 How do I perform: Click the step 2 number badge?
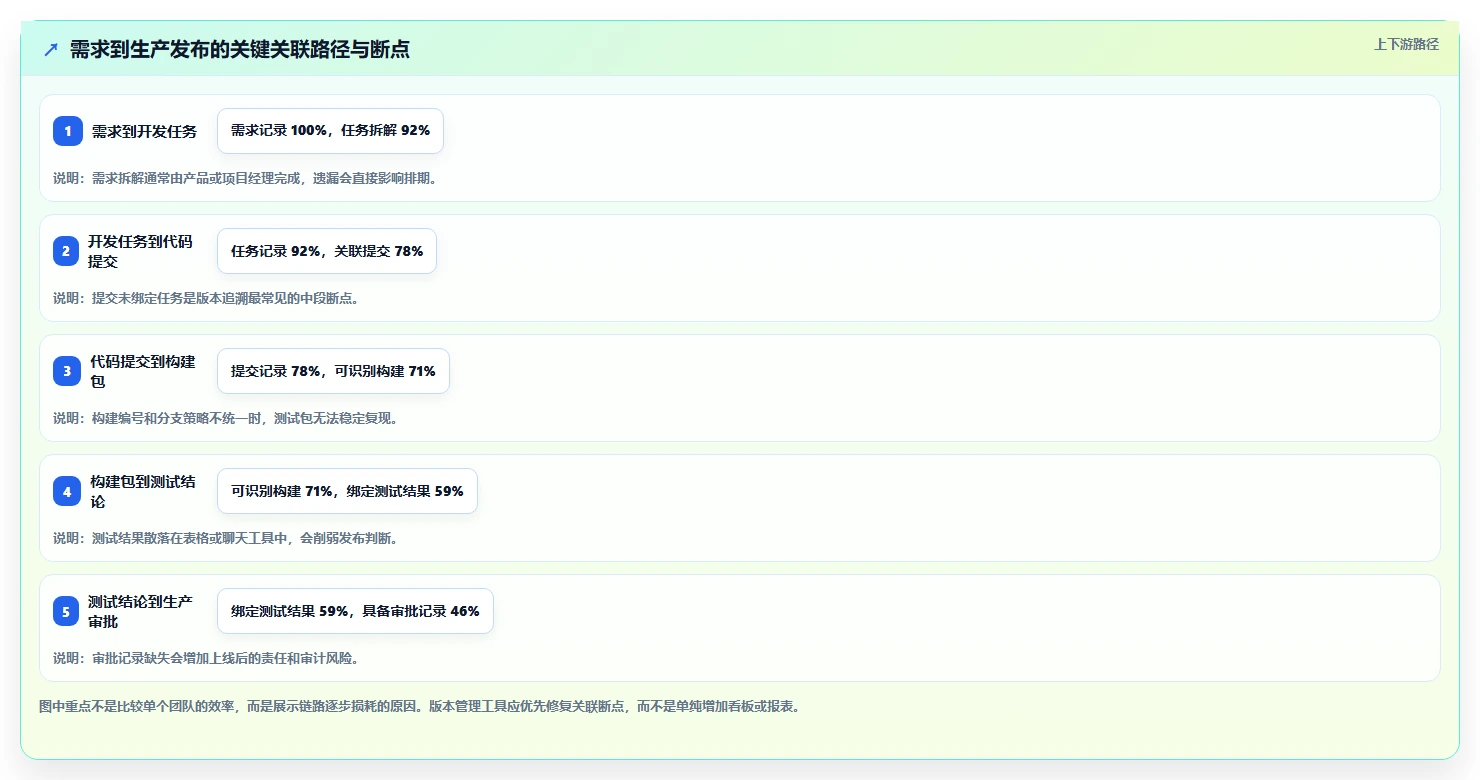(x=66, y=251)
